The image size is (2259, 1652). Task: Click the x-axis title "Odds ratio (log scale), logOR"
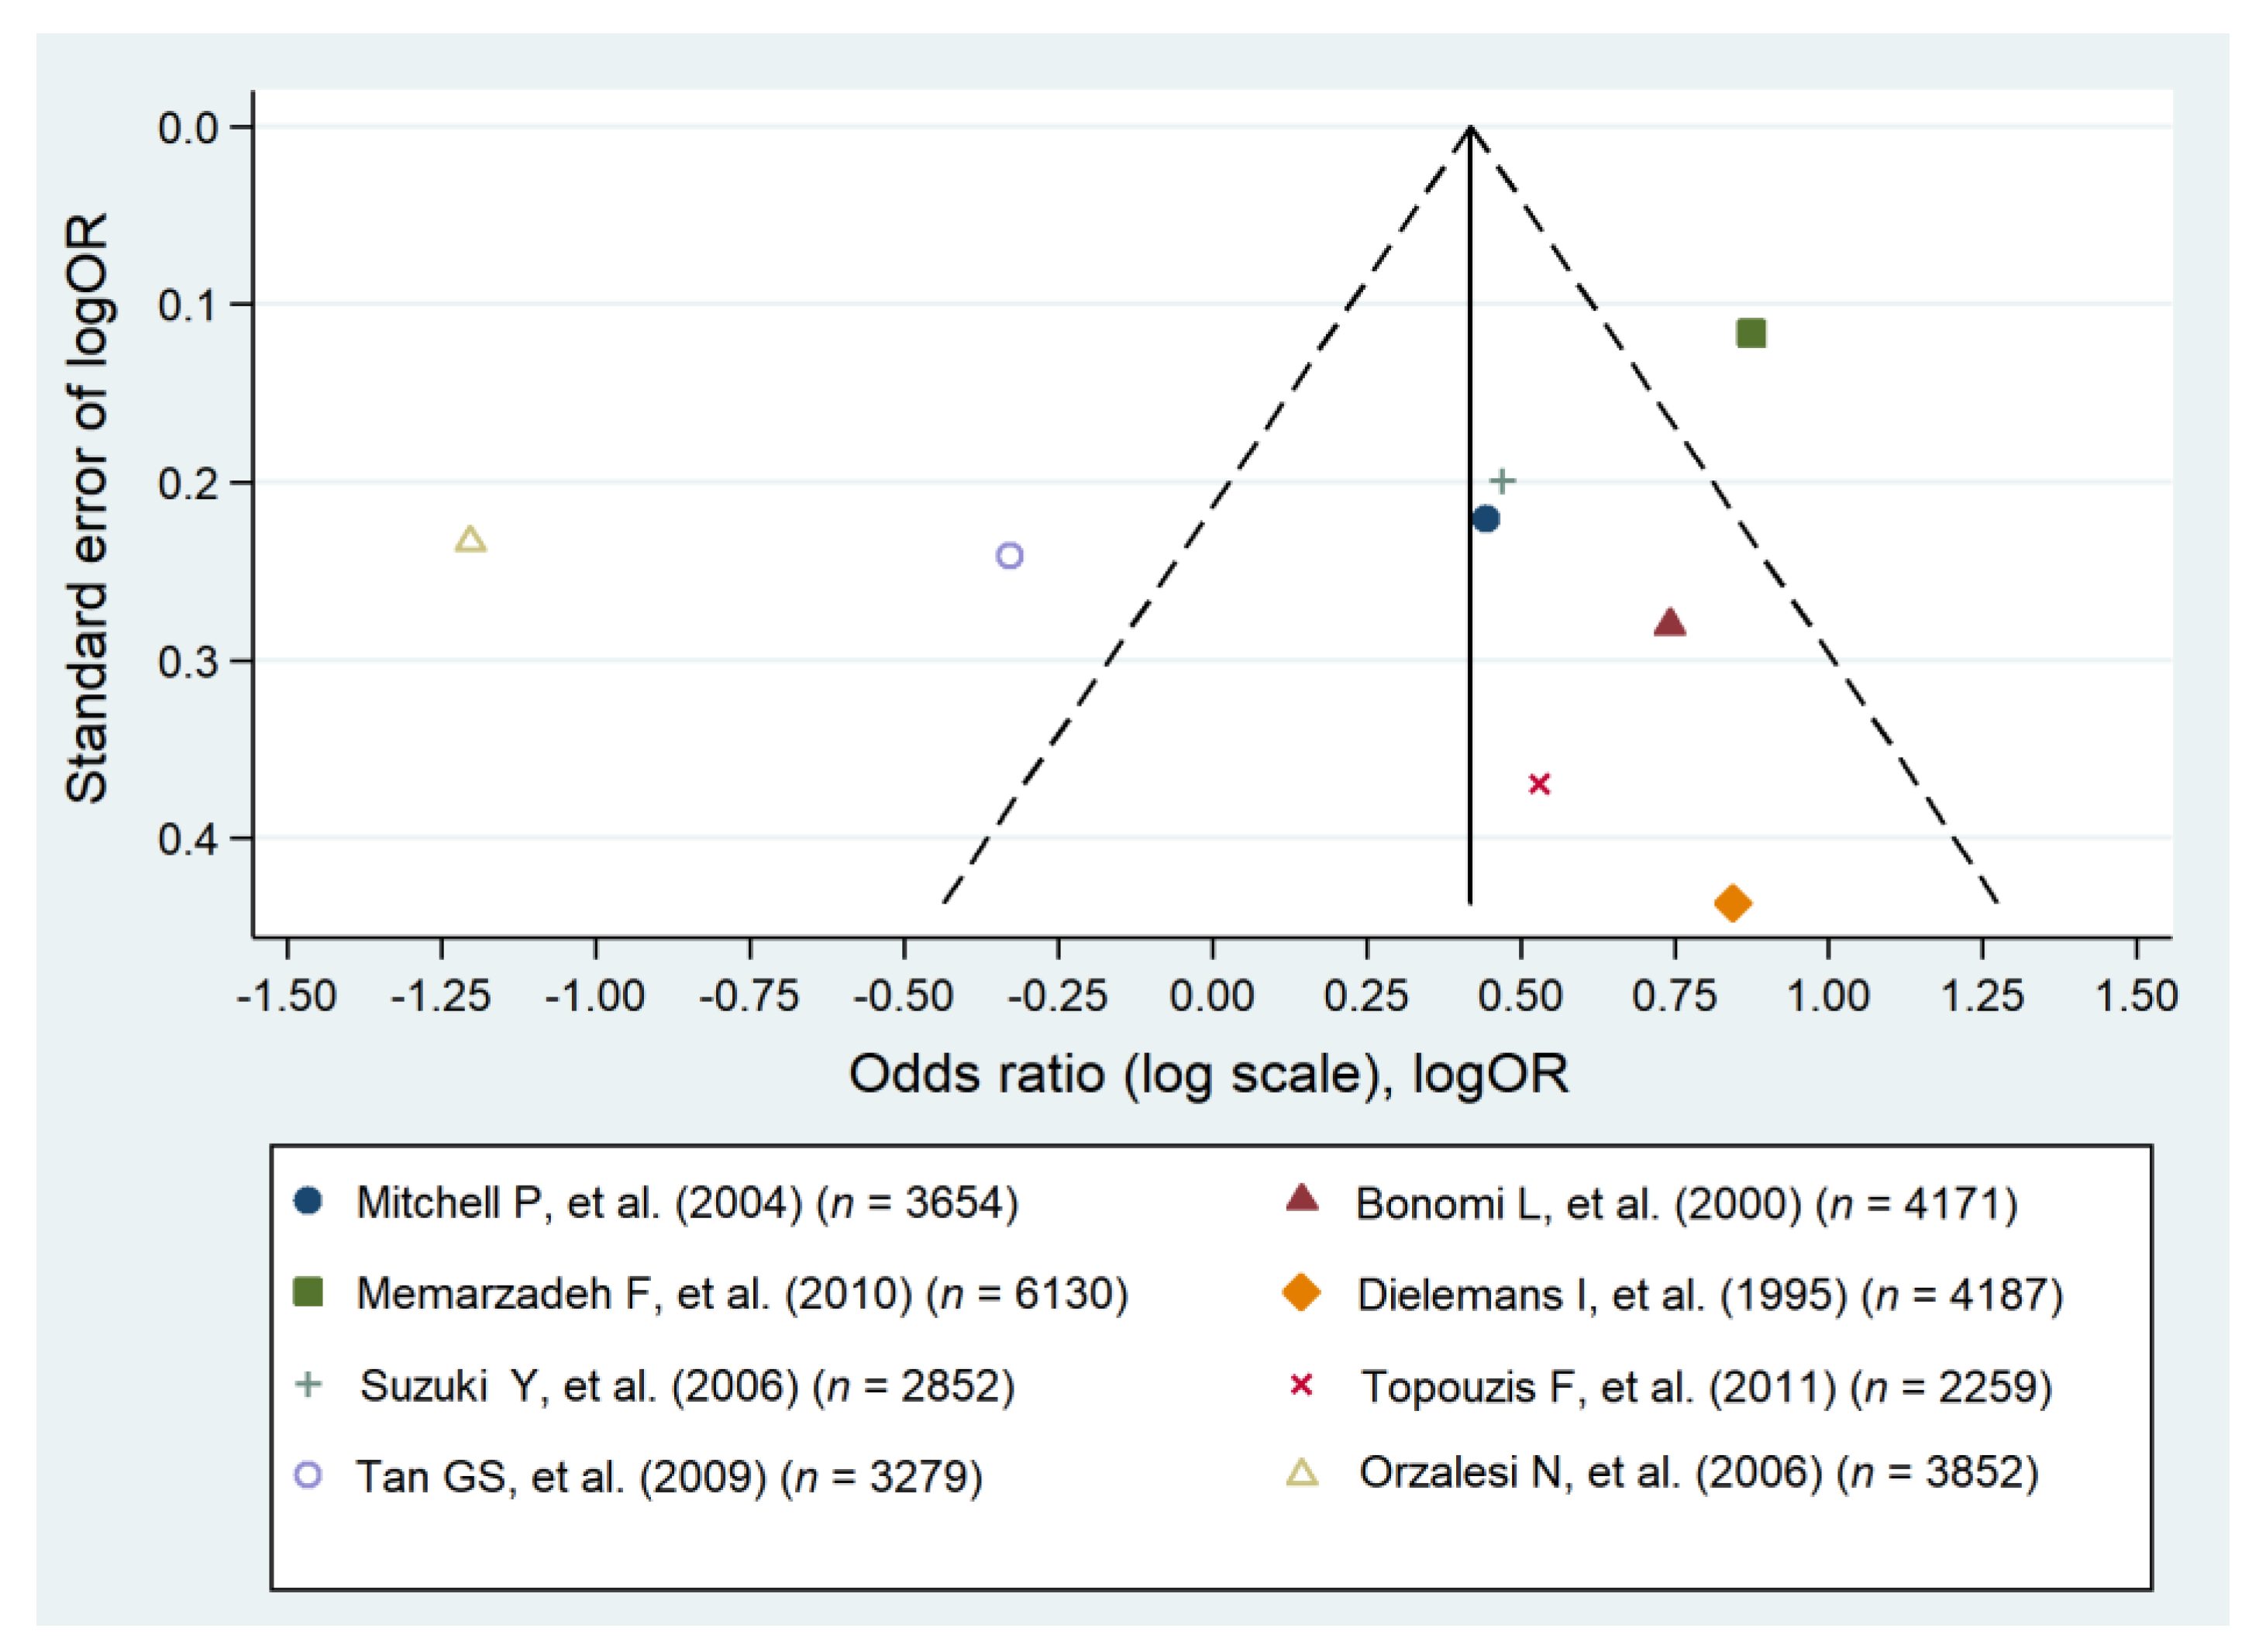(x=1209, y=1075)
